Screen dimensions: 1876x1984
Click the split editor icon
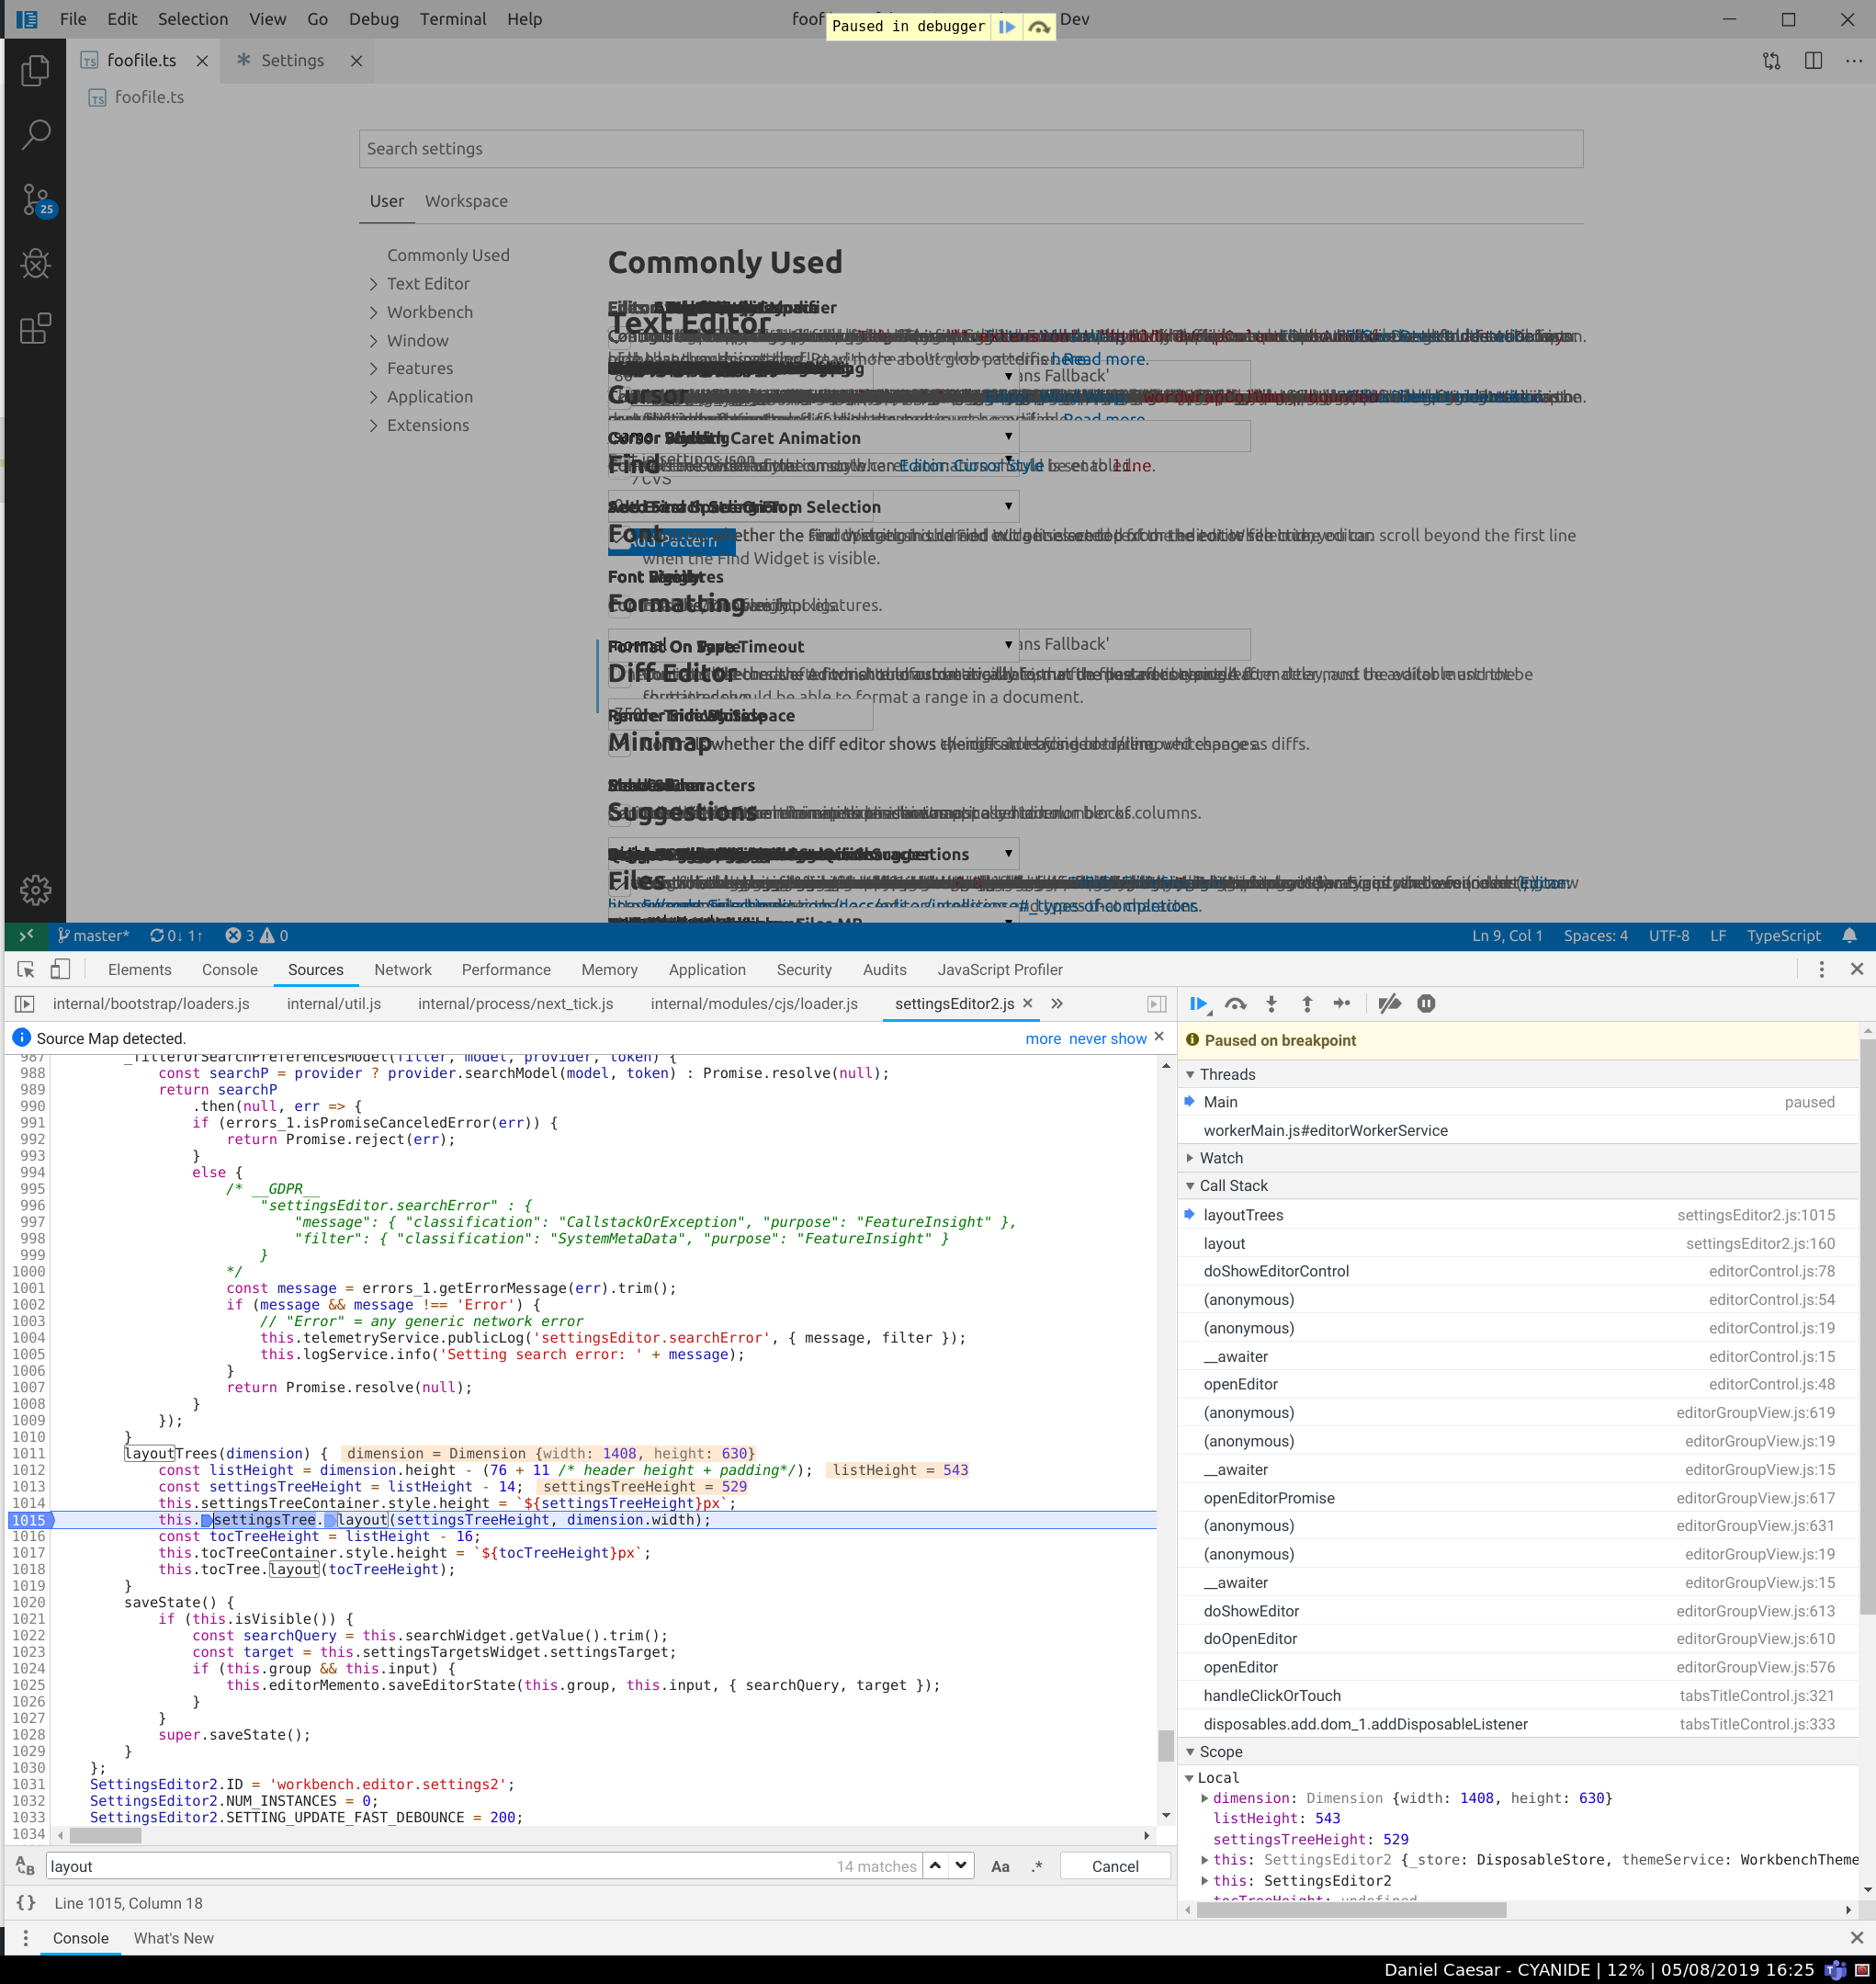tap(1813, 61)
